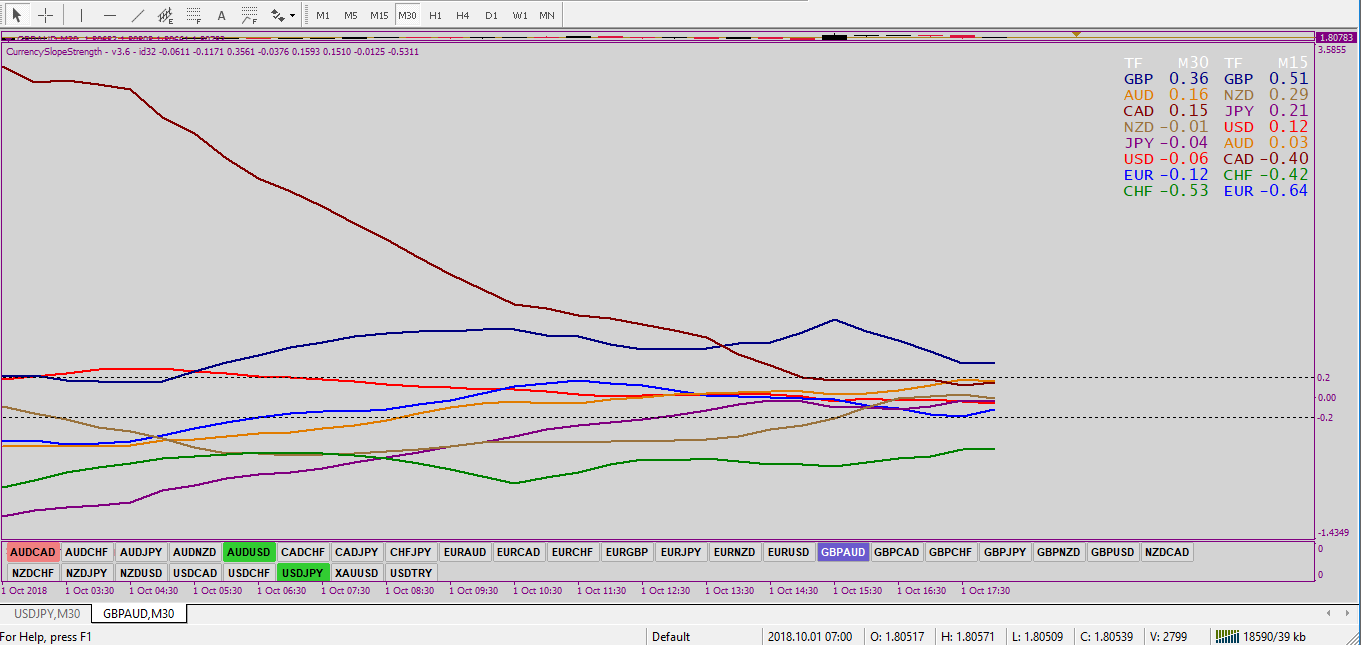Choose the NZDCHF symbol button

pyautogui.click(x=33, y=573)
